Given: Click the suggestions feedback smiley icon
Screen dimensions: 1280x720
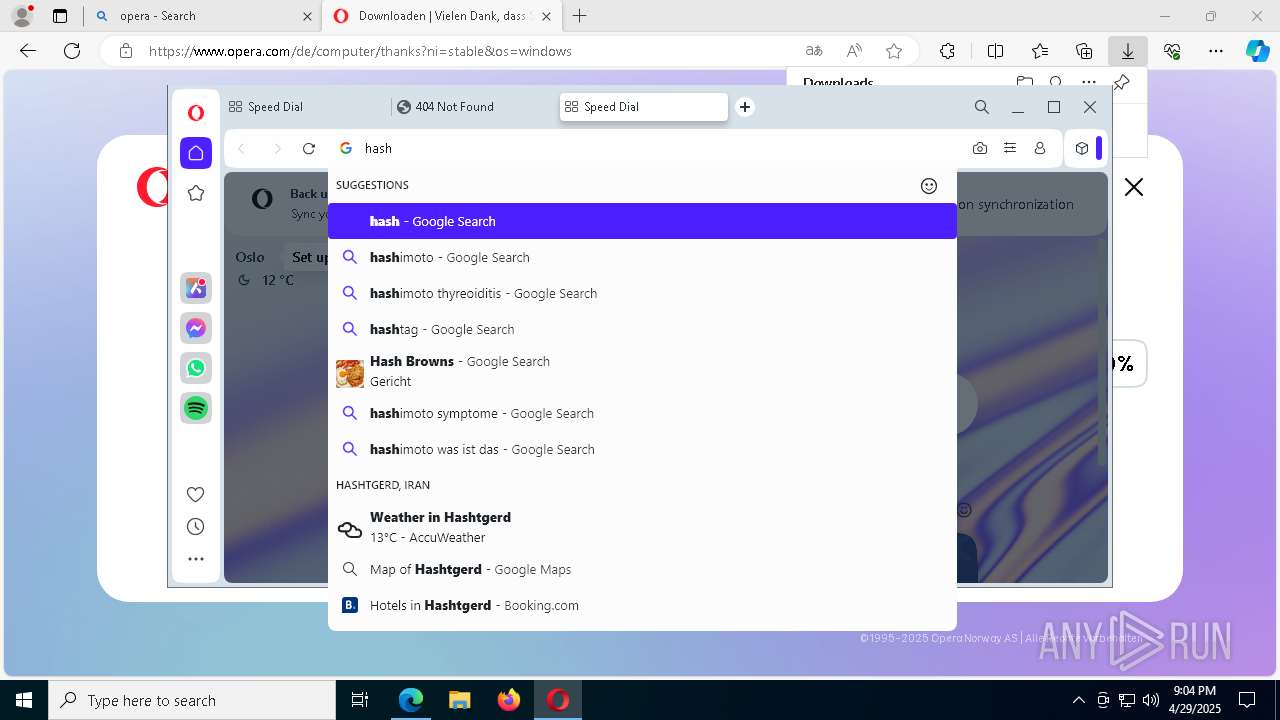Looking at the screenshot, I should (x=929, y=186).
